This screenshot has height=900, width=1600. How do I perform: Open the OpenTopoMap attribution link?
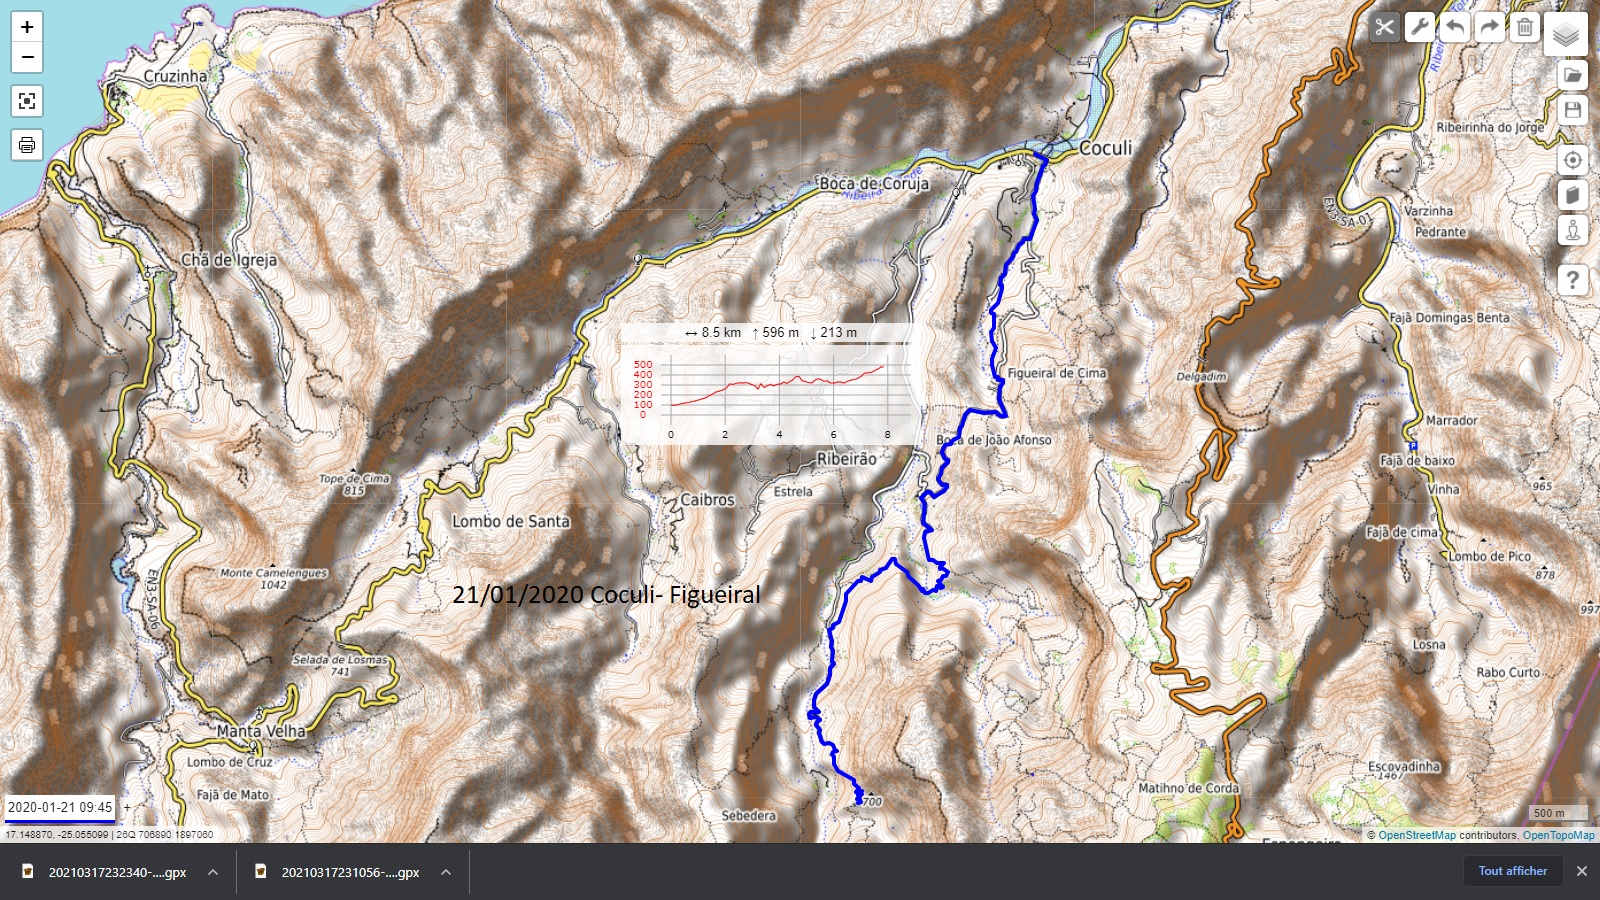coord(1559,835)
